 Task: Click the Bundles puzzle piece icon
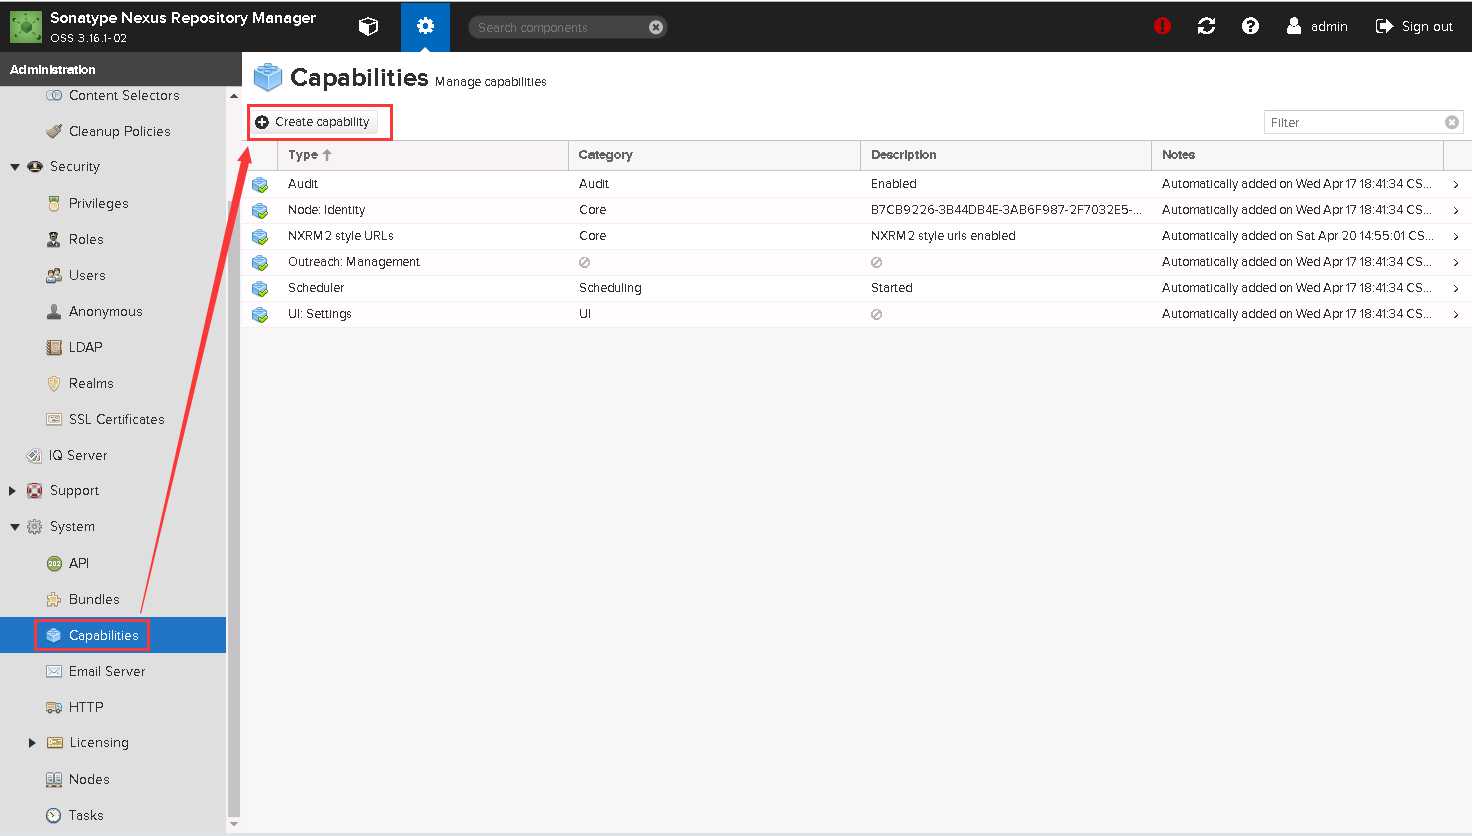54,599
